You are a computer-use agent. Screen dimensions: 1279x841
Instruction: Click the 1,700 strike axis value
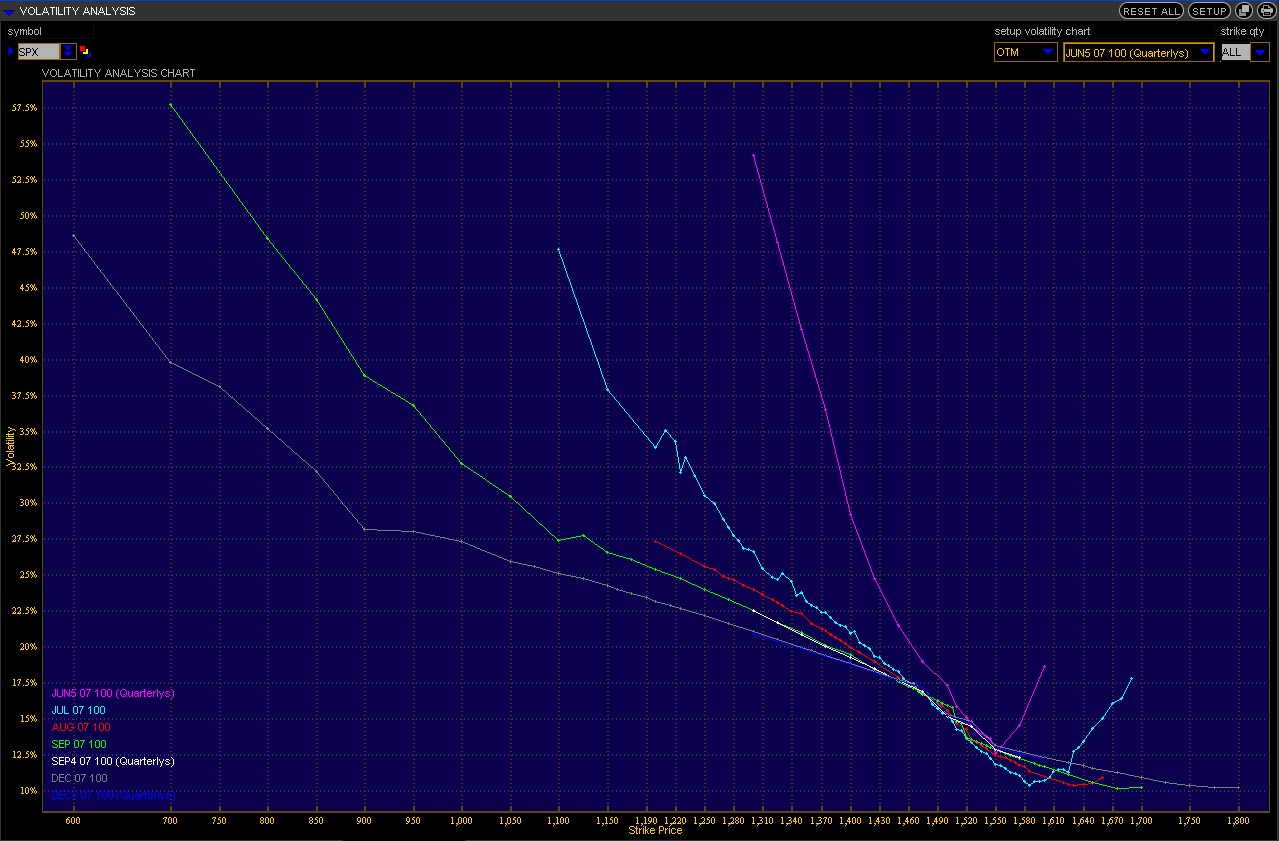pyautogui.click(x=1141, y=820)
